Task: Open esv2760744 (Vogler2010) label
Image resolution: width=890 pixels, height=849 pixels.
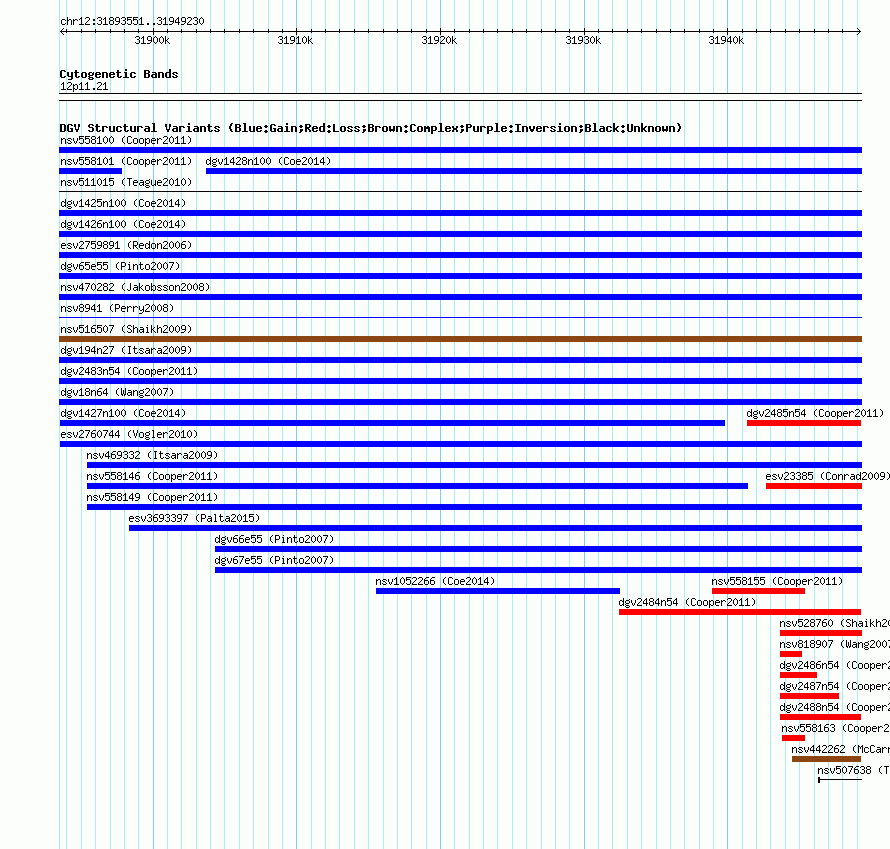Action: [129, 434]
